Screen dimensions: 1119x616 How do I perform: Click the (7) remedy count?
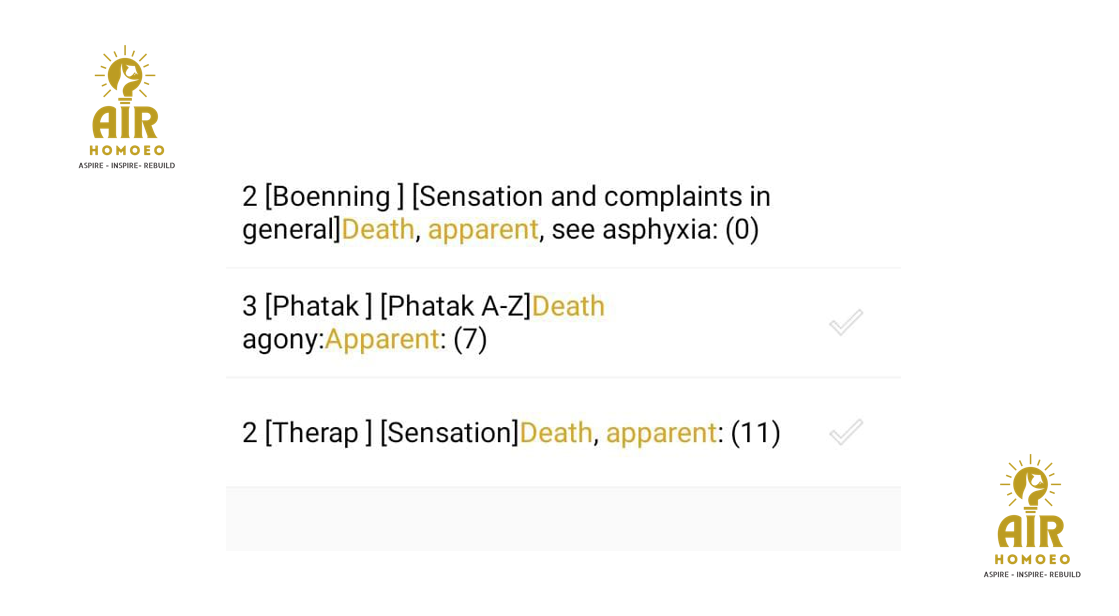tap(470, 339)
